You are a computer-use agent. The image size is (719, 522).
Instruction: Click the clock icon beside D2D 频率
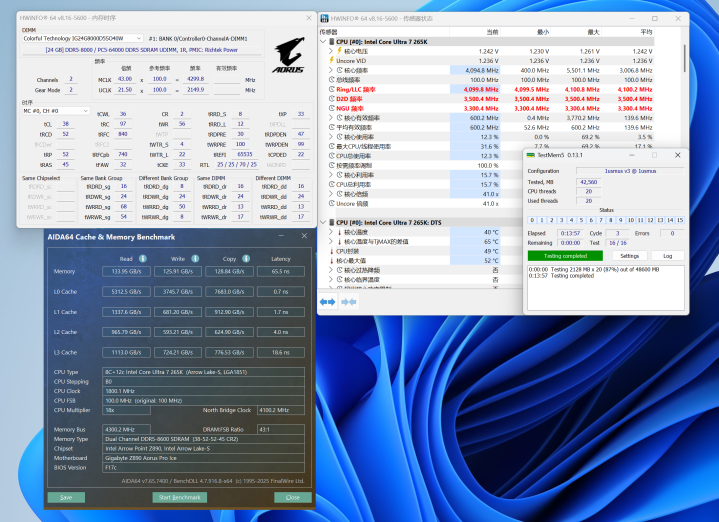332,99
